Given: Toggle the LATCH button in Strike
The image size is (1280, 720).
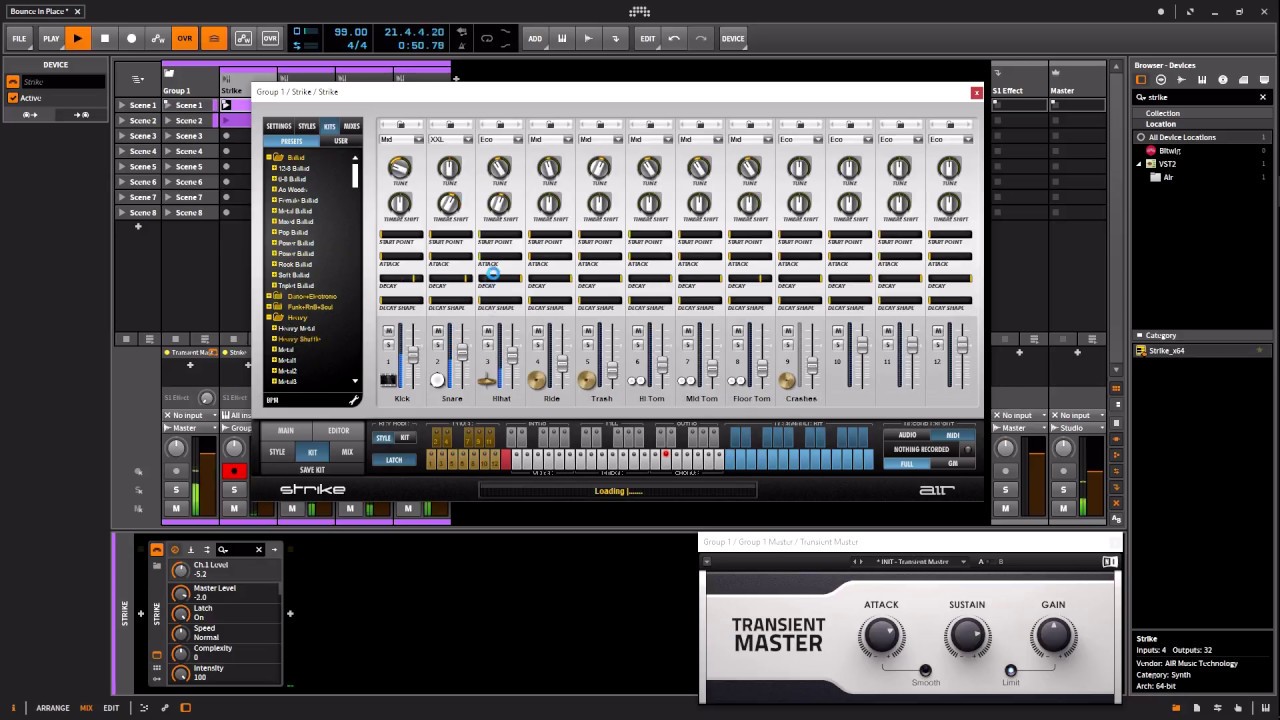Looking at the screenshot, I should coord(394,460).
